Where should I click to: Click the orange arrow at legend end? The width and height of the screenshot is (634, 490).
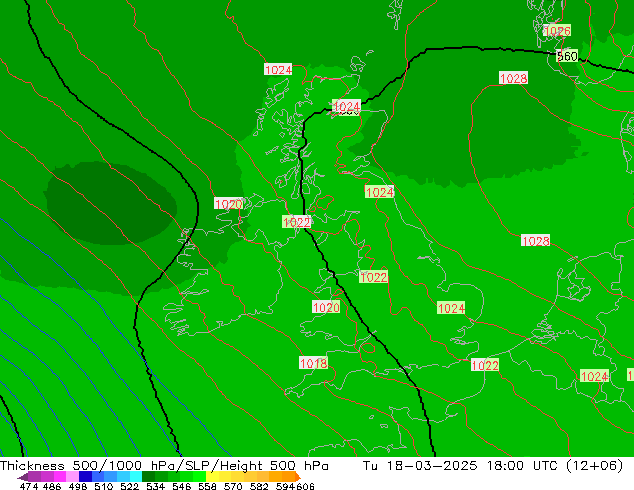(x=298, y=477)
